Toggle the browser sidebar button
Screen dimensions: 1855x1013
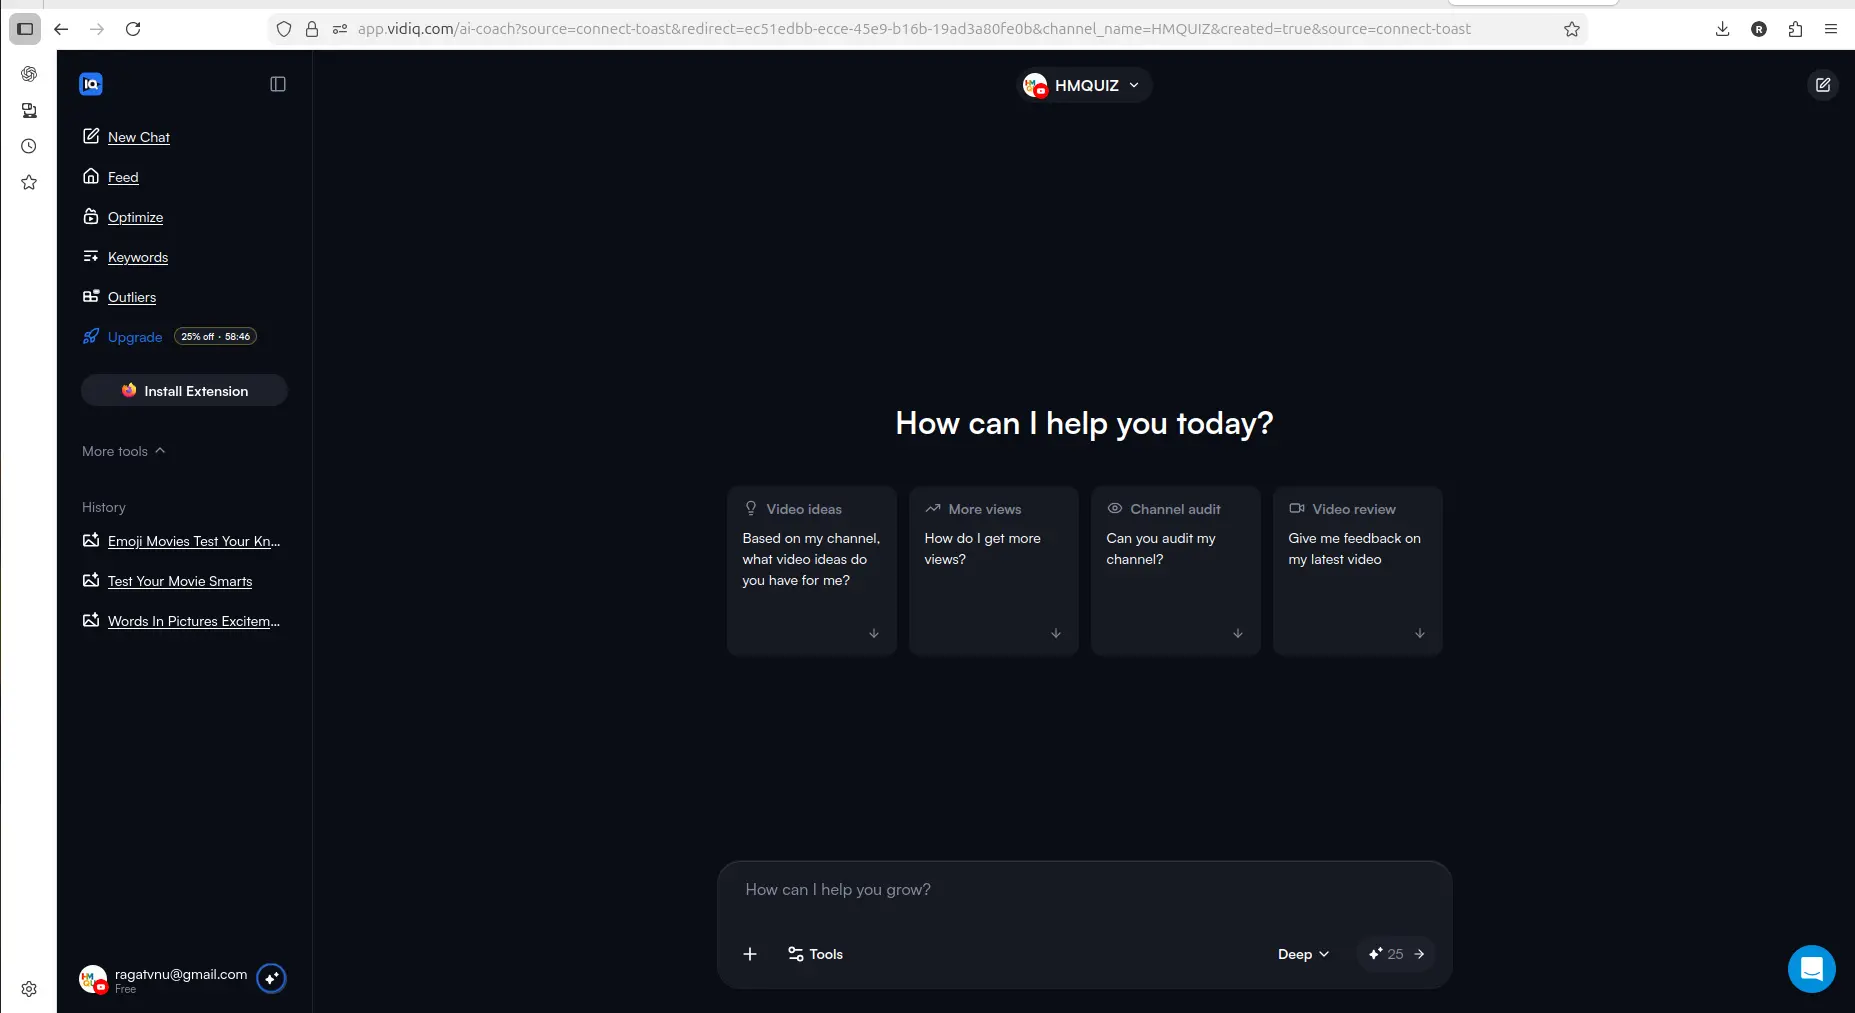[x=25, y=29]
